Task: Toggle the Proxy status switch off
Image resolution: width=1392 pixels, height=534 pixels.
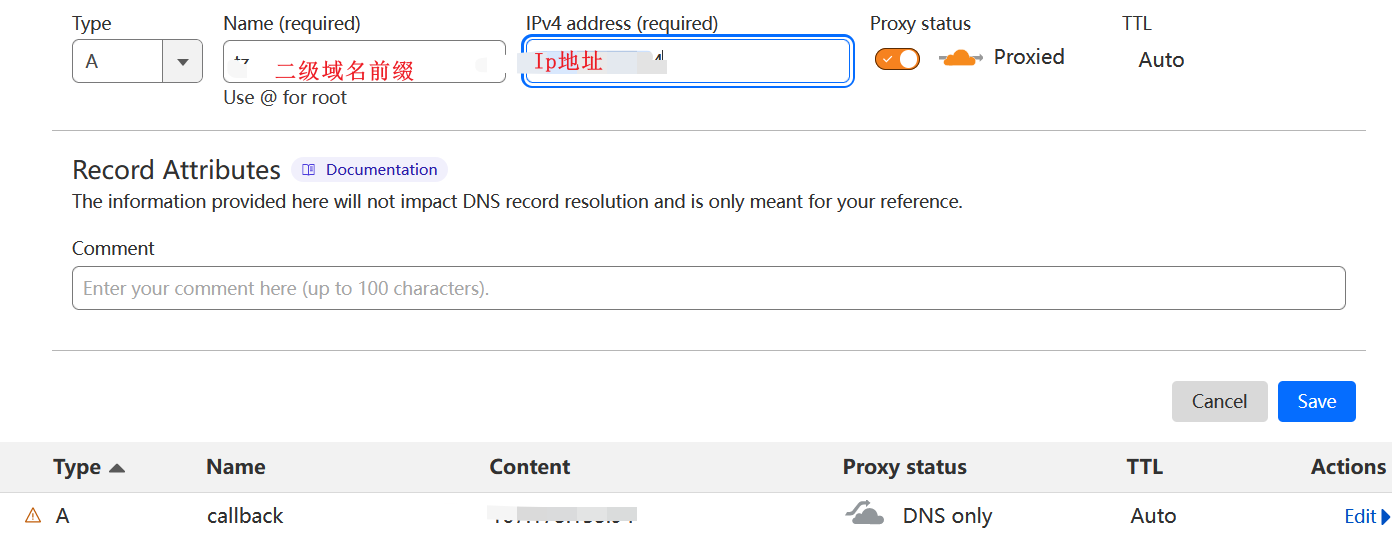Action: point(897,59)
